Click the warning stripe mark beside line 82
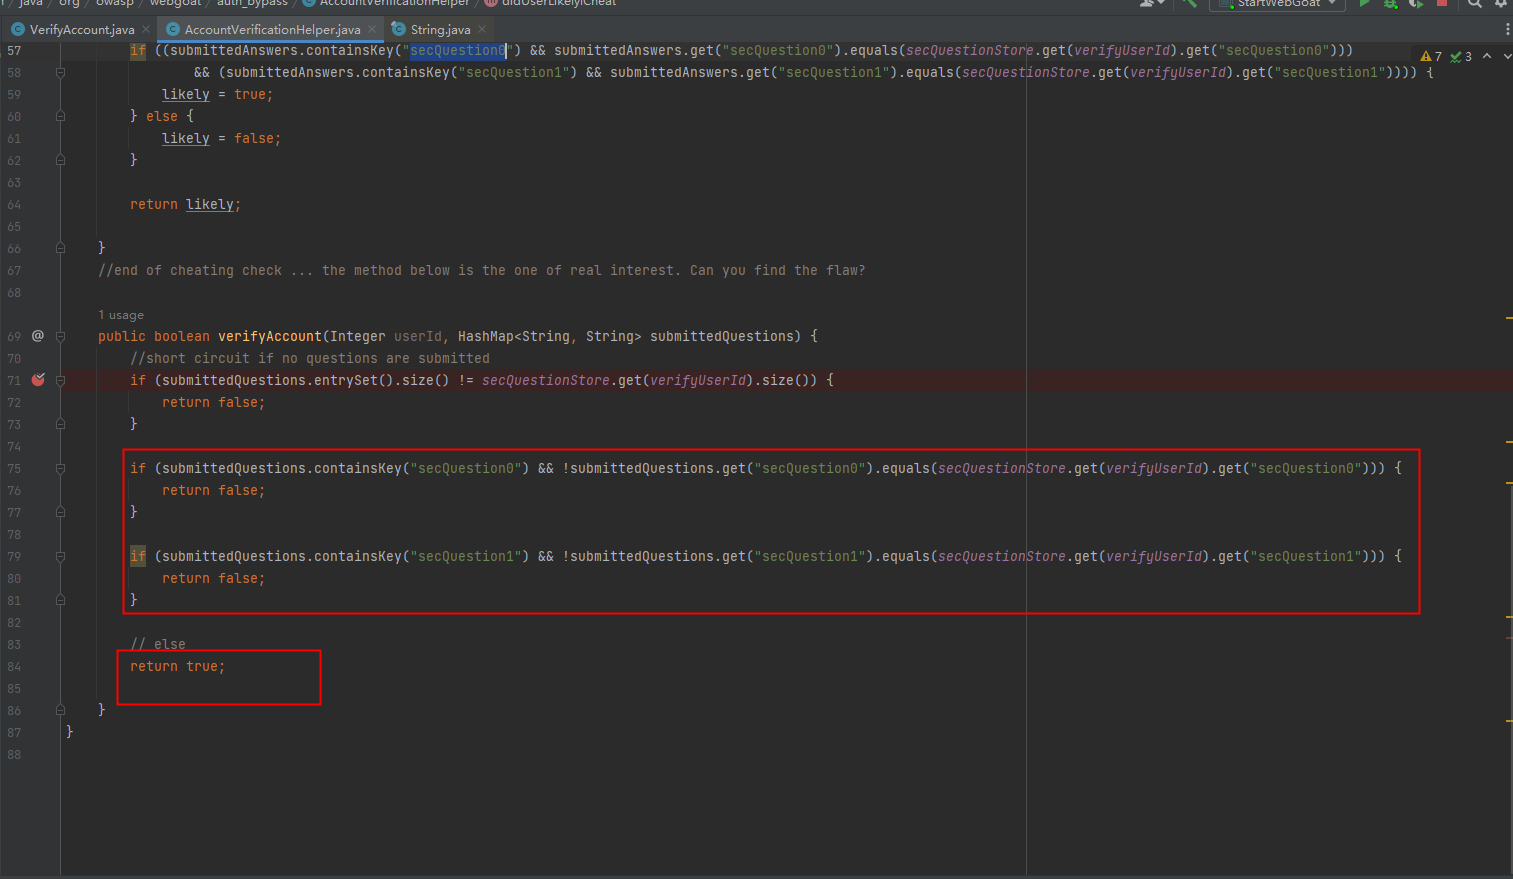 coord(1508,618)
